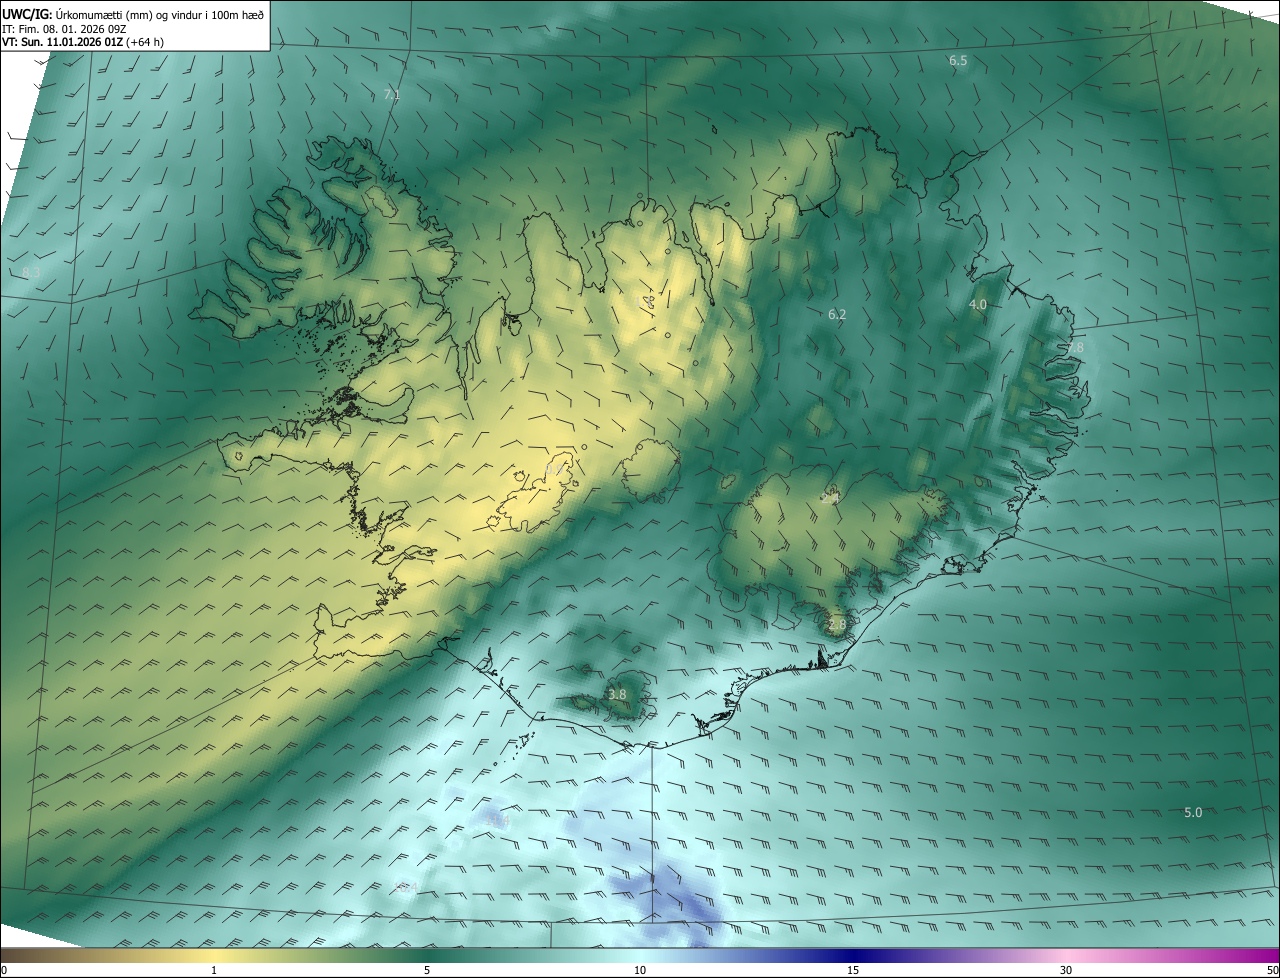Click the colour scale label 0

(x=4, y=970)
